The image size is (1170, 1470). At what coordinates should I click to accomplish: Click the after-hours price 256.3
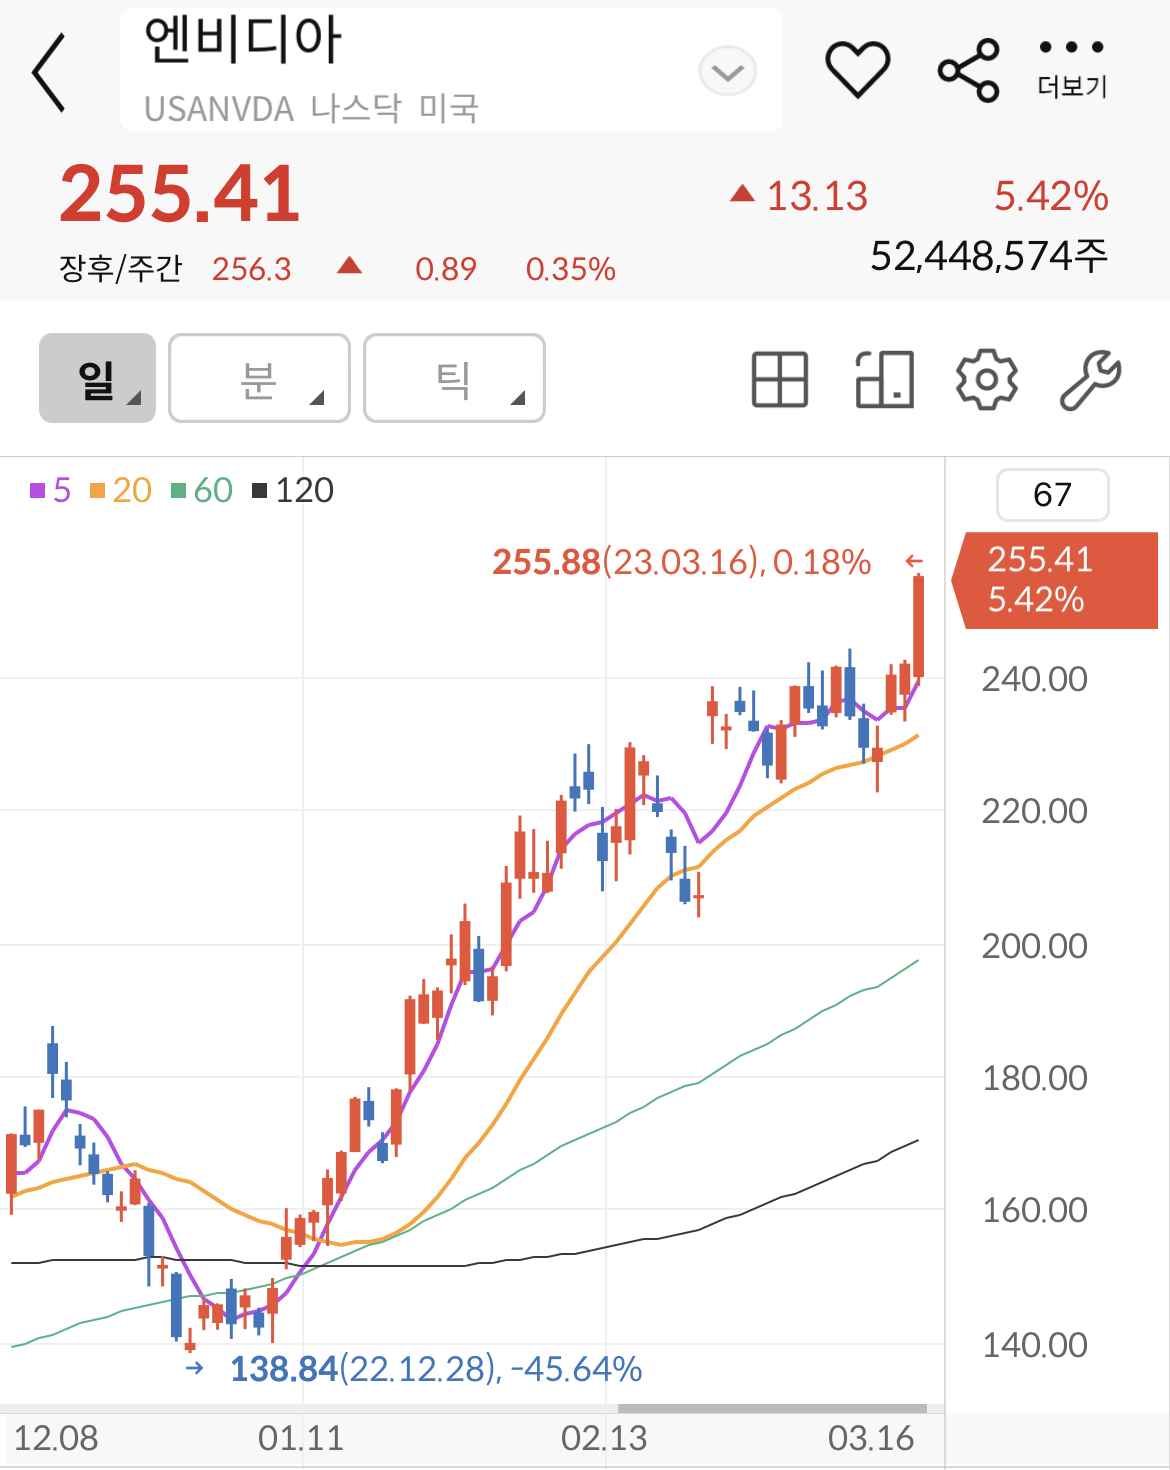[252, 269]
